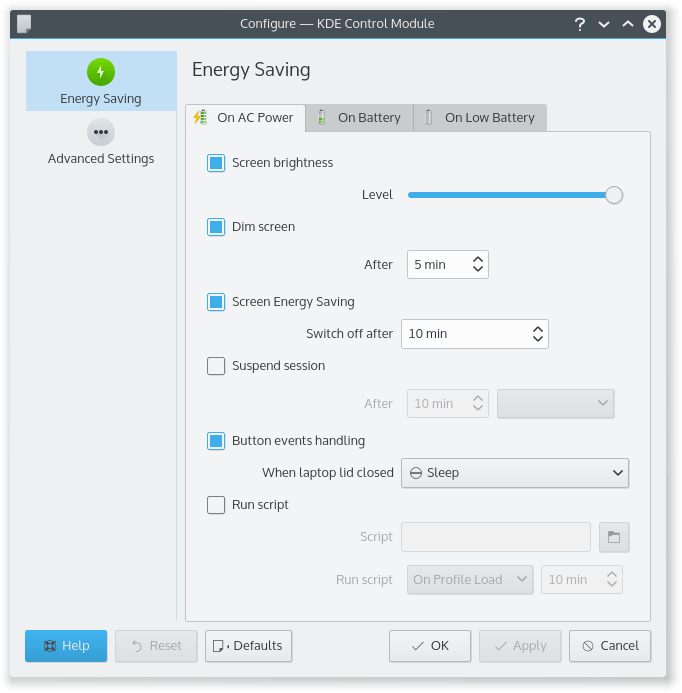Enable the Run script checkbox

[216, 505]
